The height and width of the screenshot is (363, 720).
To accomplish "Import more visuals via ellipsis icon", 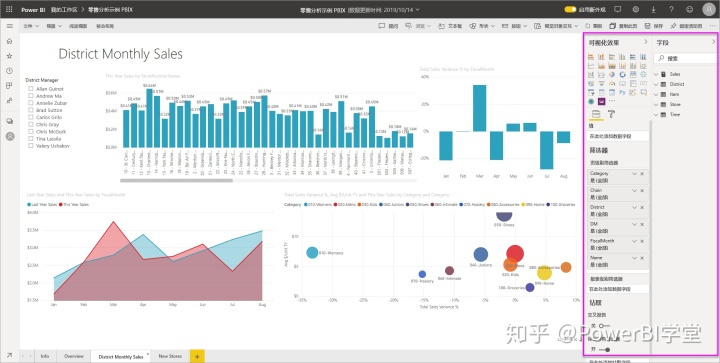I will coord(612,101).
